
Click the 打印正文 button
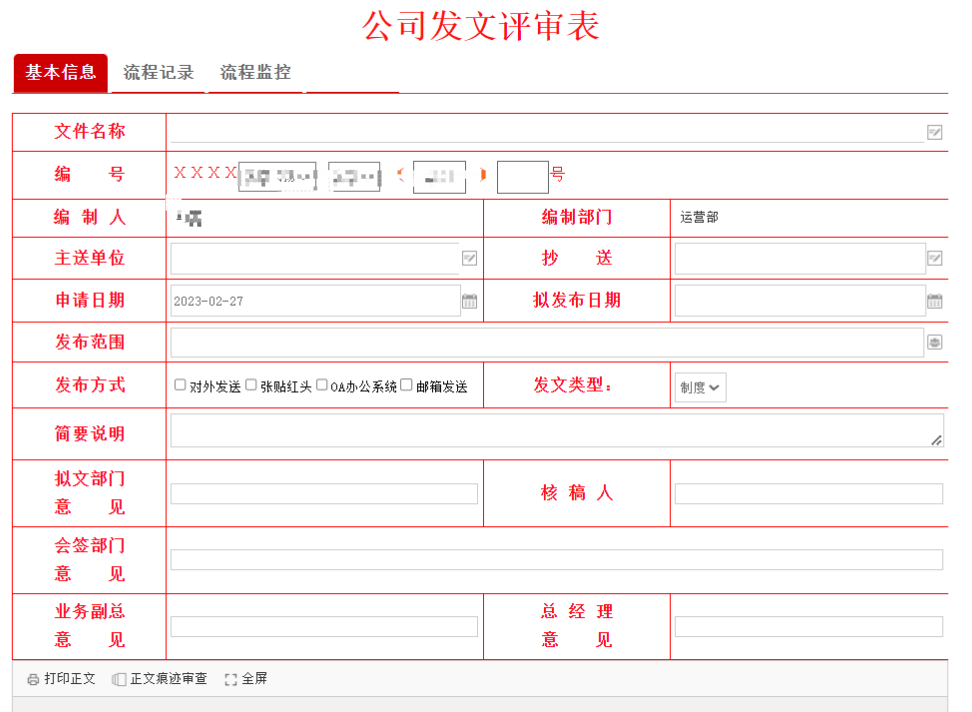61,679
